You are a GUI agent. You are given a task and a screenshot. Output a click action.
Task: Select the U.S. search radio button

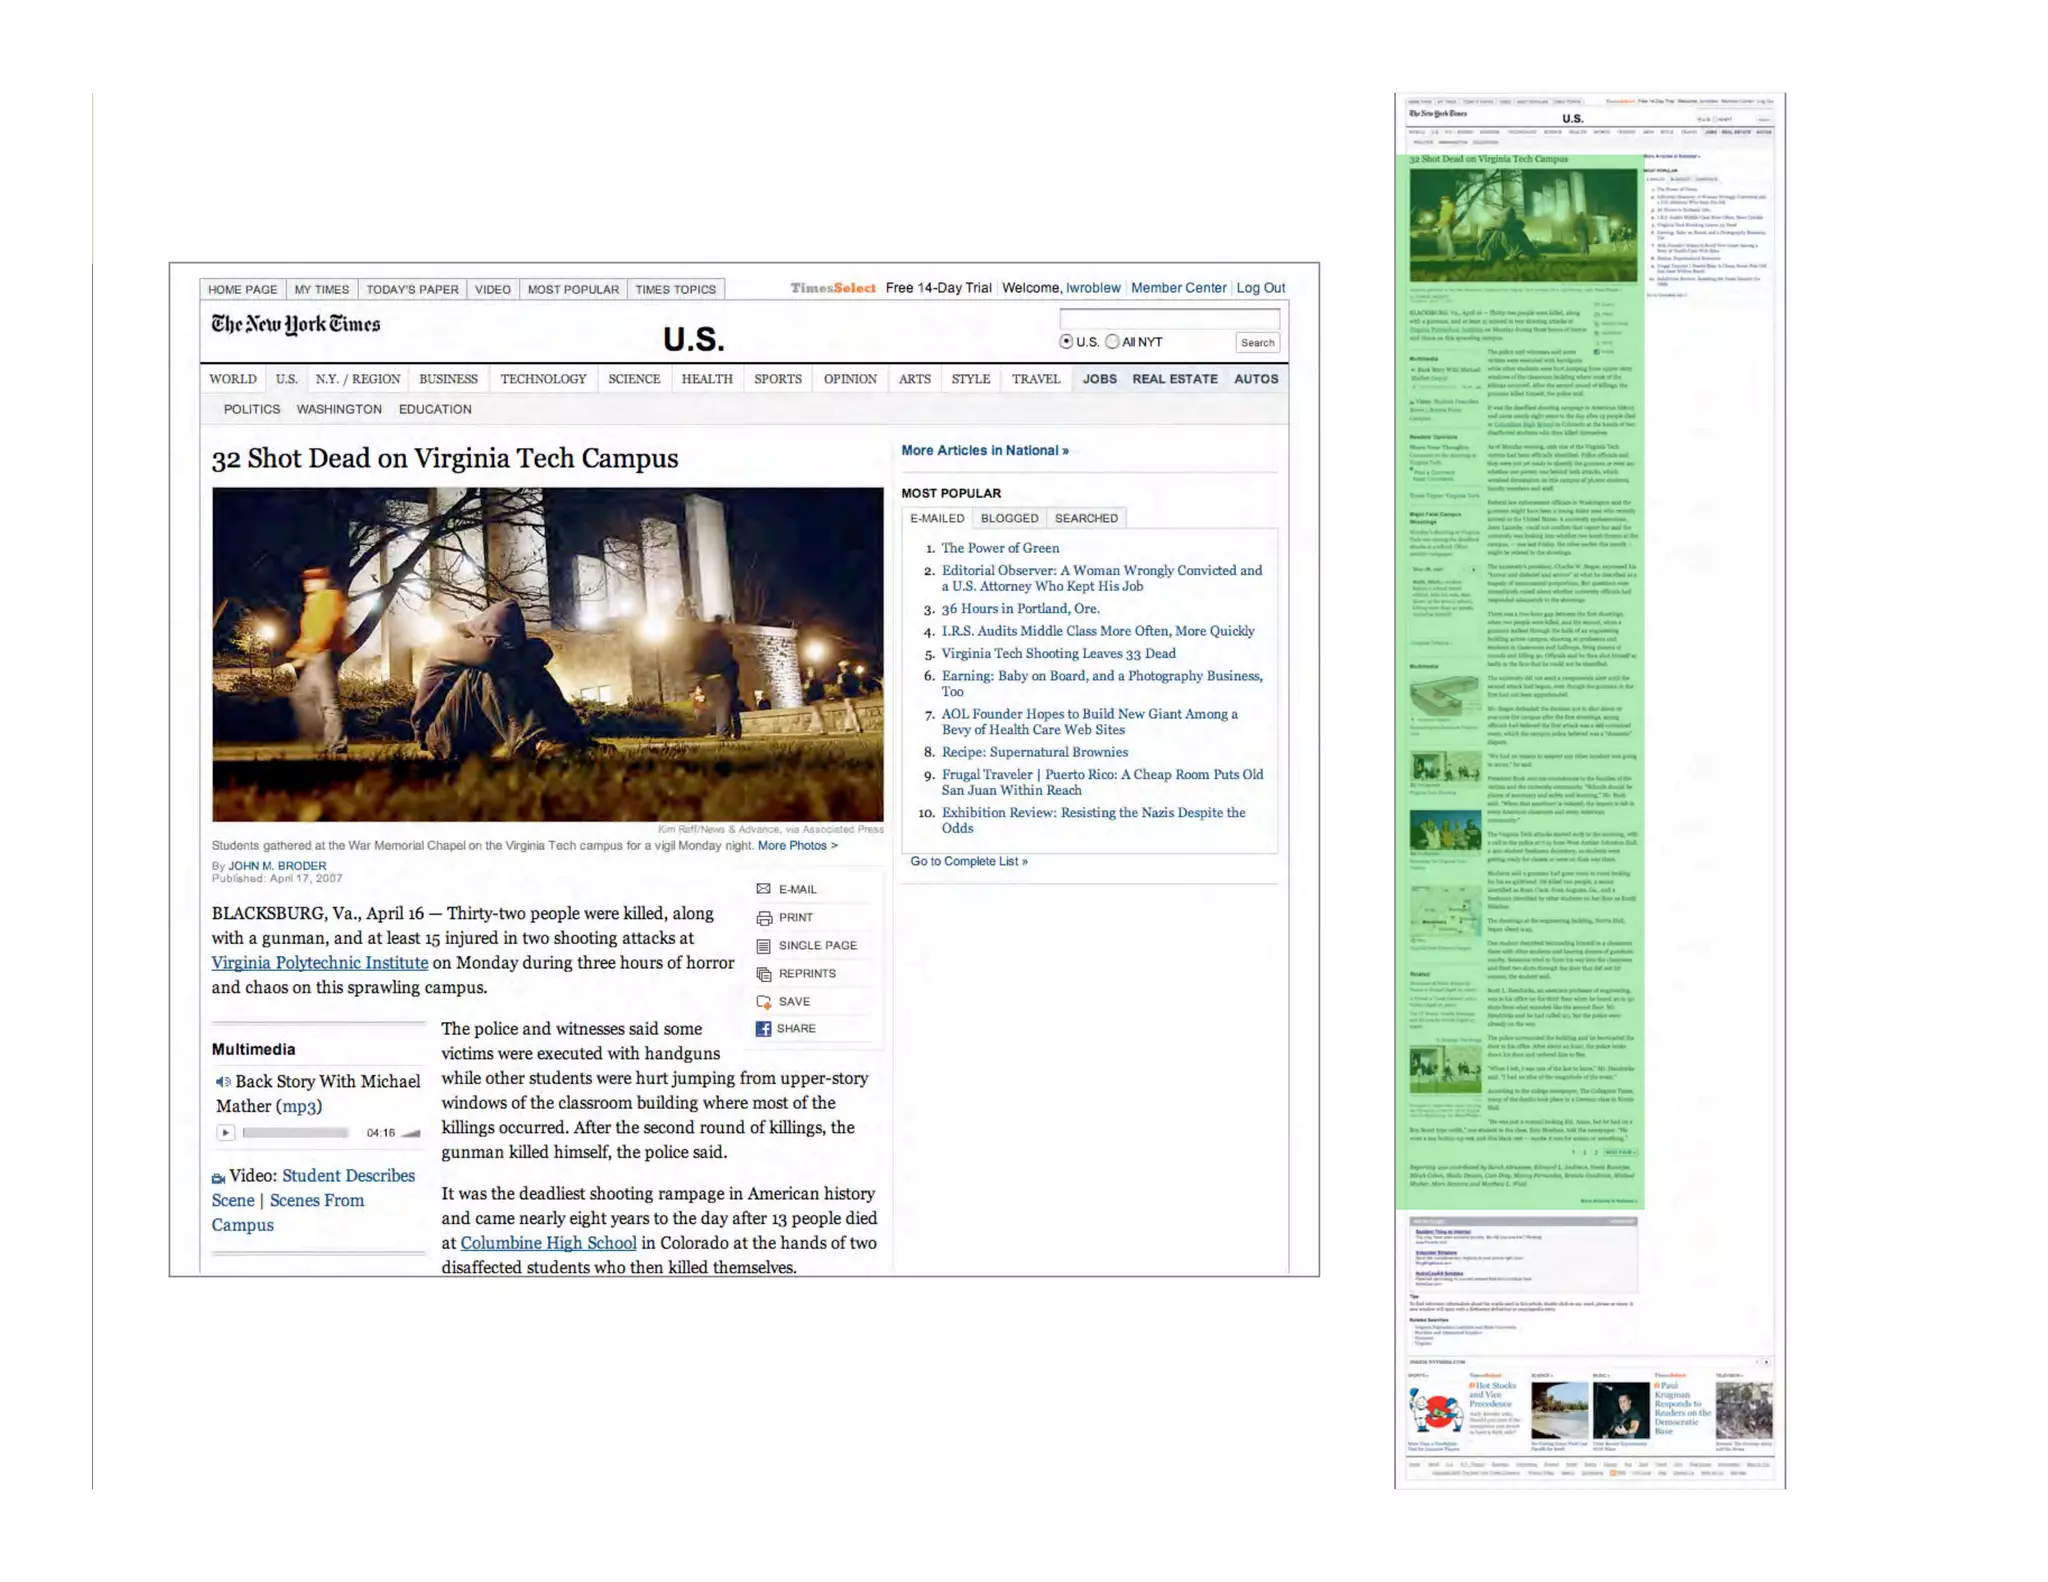pos(1066,342)
